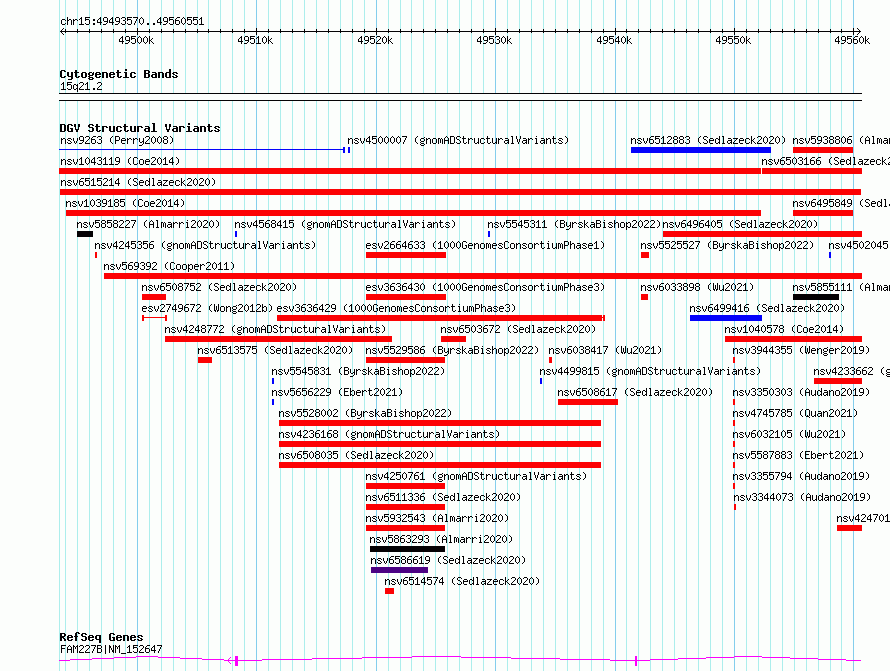890x671 pixels.
Task: Click the black nsv5863293 variant bar
Action: coord(407,550)
